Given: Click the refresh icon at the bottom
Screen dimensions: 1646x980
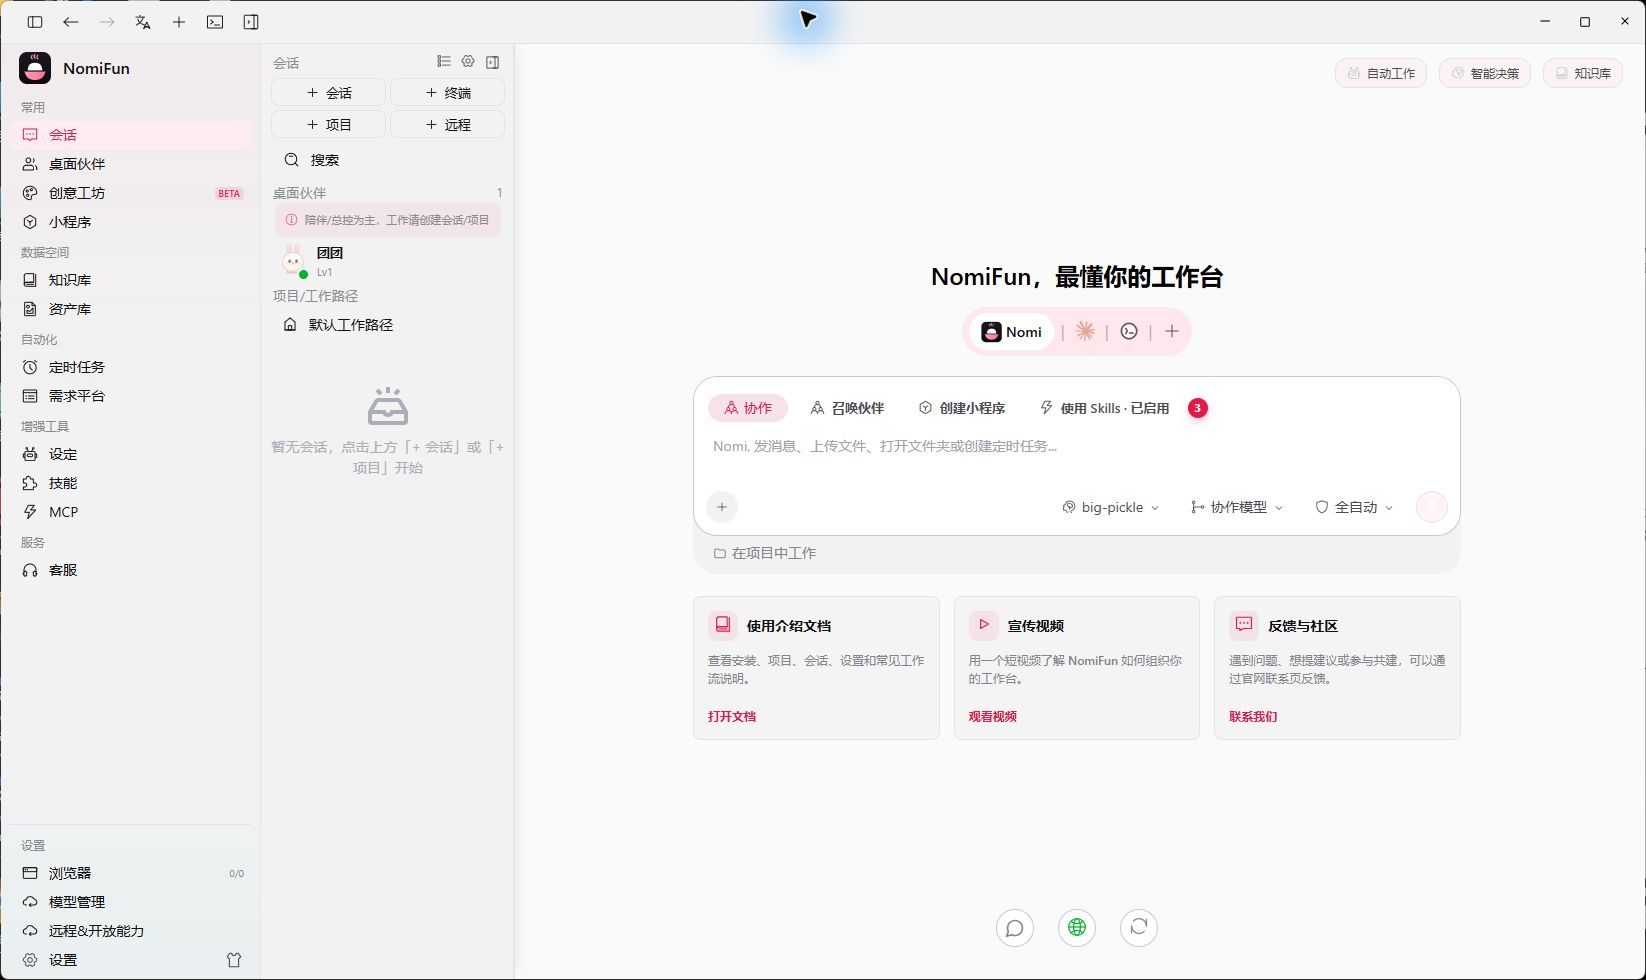Looking at the screenshot, I should coord(1139,928).
